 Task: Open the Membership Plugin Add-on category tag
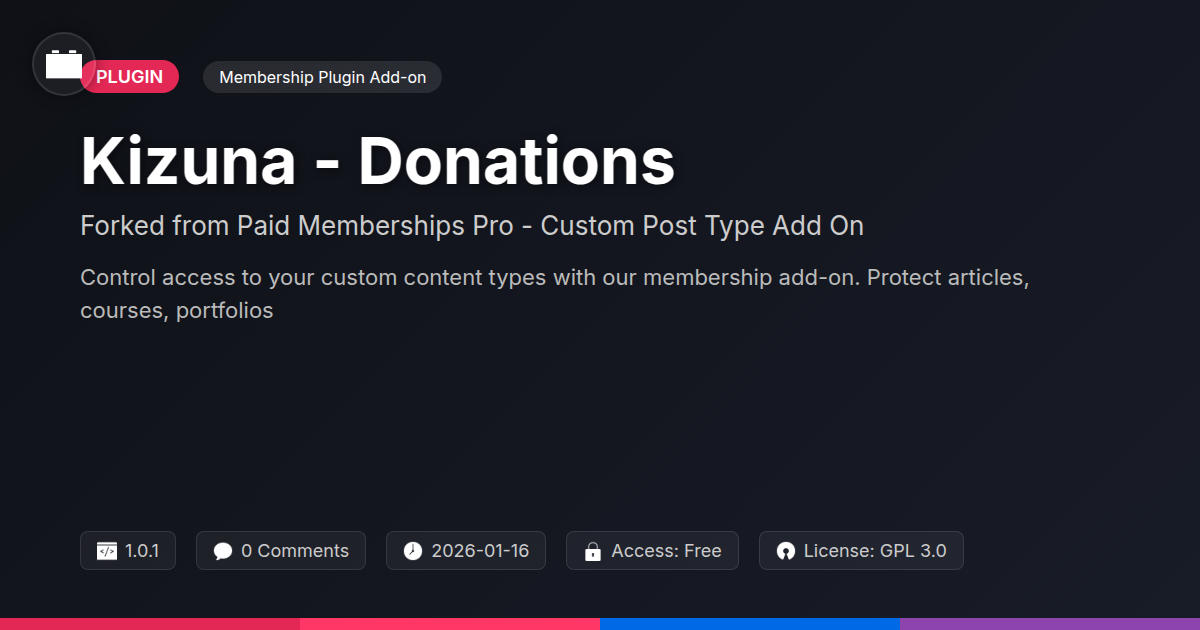(x=322, y=77)
